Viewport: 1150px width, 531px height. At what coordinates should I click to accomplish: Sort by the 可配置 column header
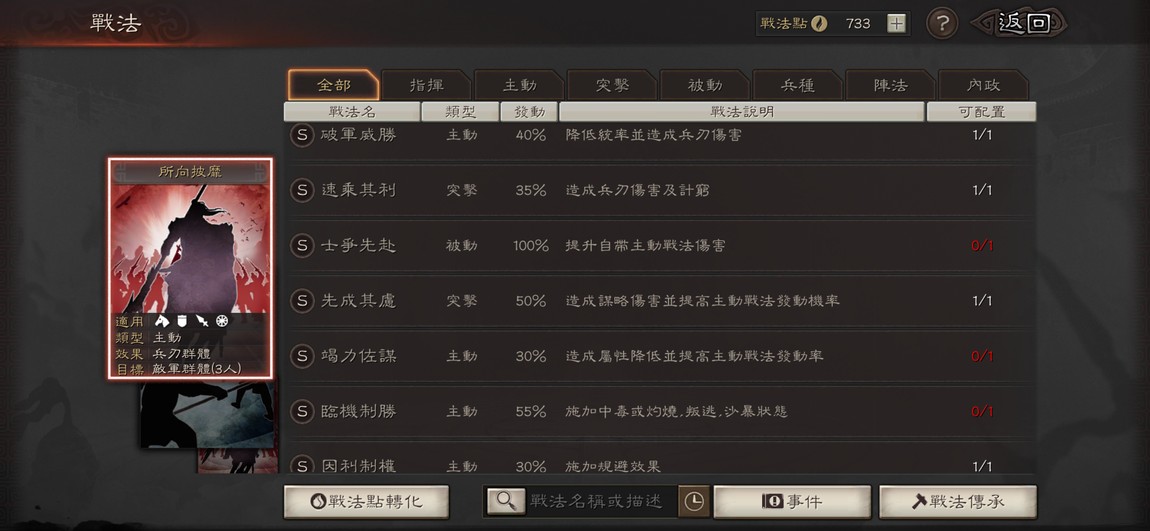point(981,112)
